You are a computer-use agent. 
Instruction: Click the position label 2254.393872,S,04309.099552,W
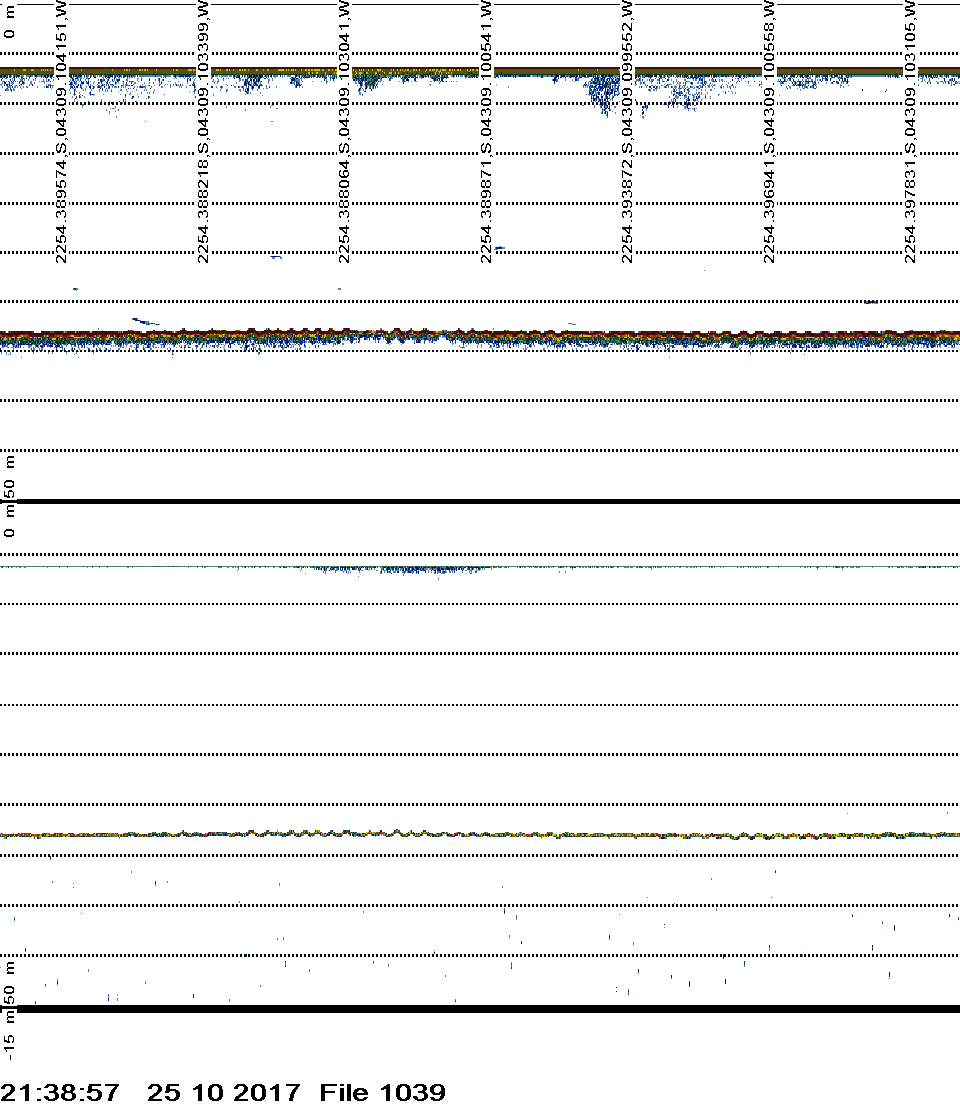tap(627, 132)
